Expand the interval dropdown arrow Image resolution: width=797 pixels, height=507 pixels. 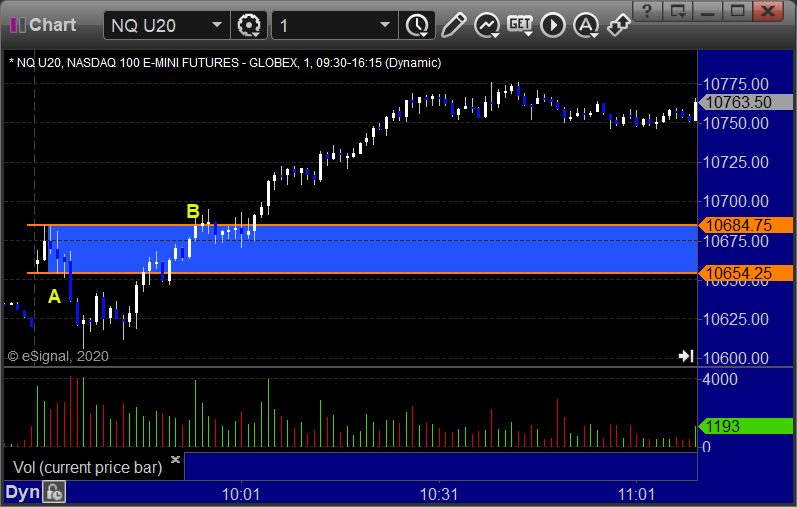click(385, 25)
